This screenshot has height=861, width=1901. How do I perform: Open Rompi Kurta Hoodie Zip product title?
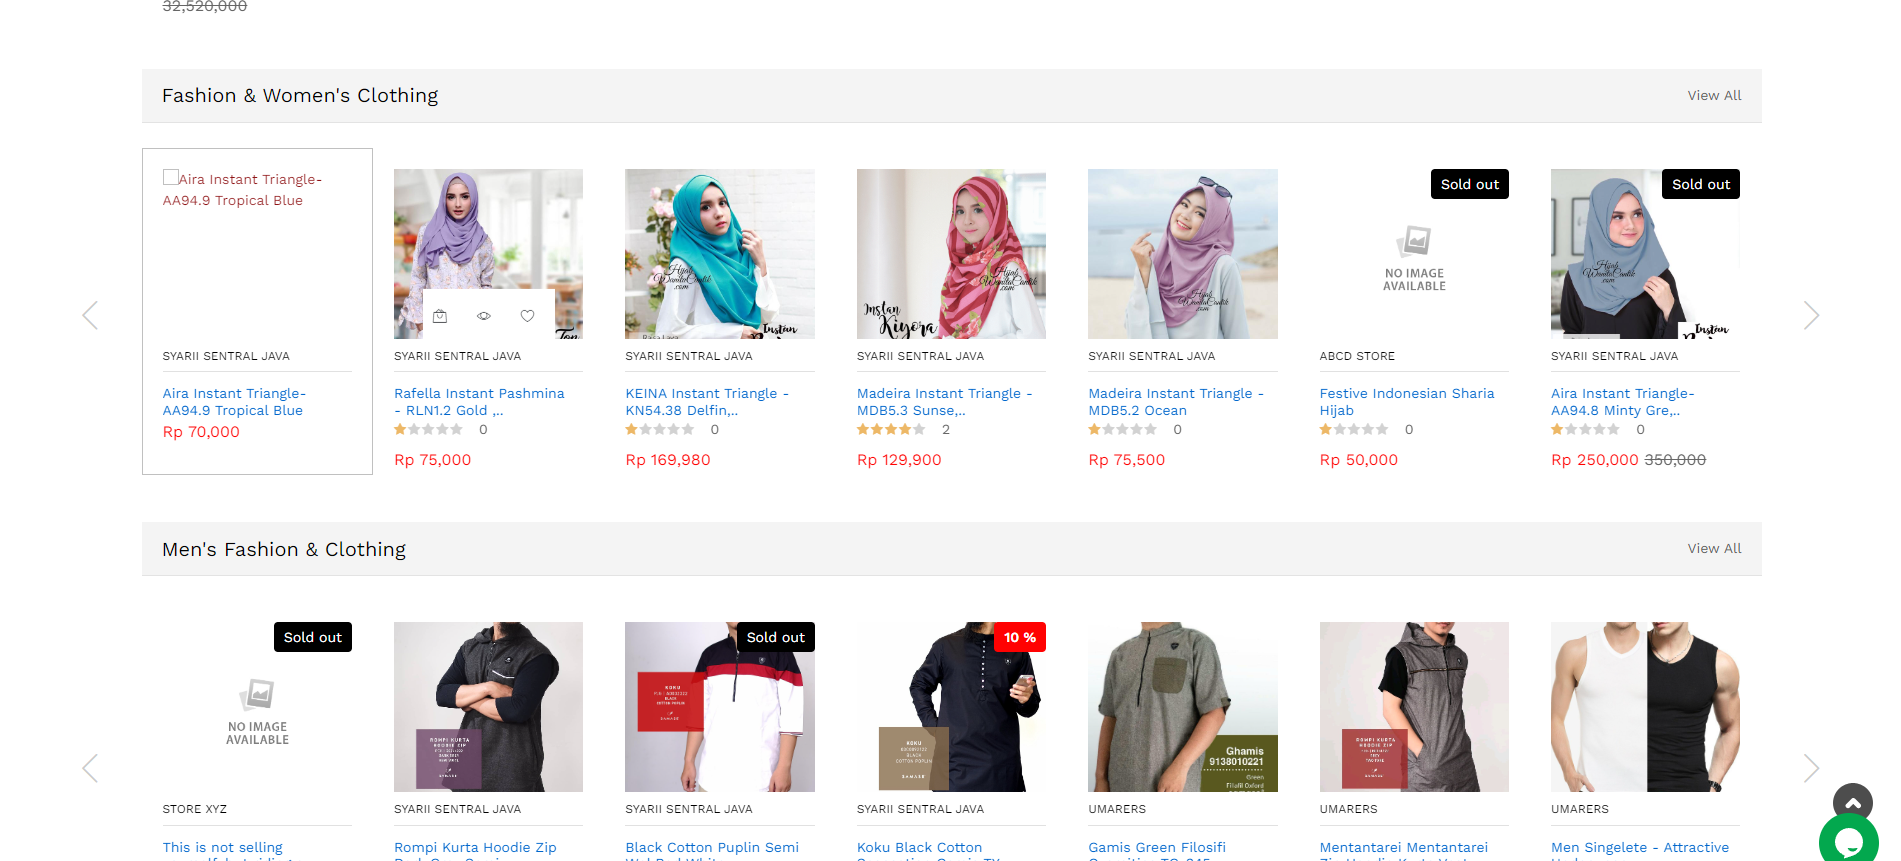475,848
